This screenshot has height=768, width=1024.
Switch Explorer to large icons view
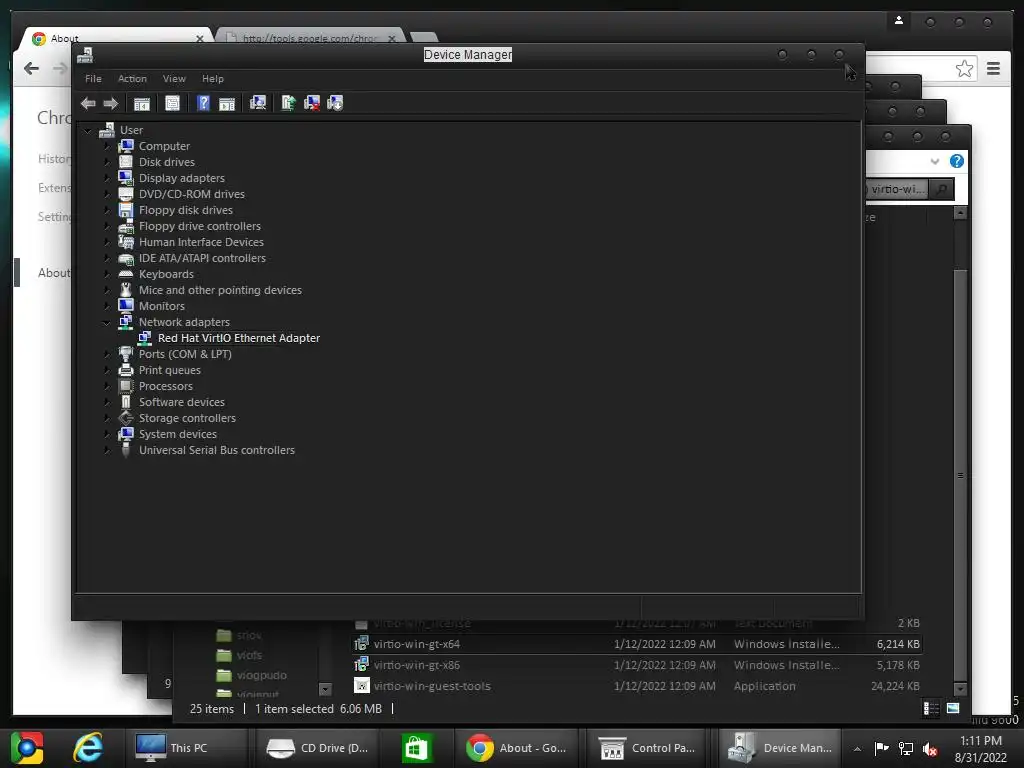953,708
